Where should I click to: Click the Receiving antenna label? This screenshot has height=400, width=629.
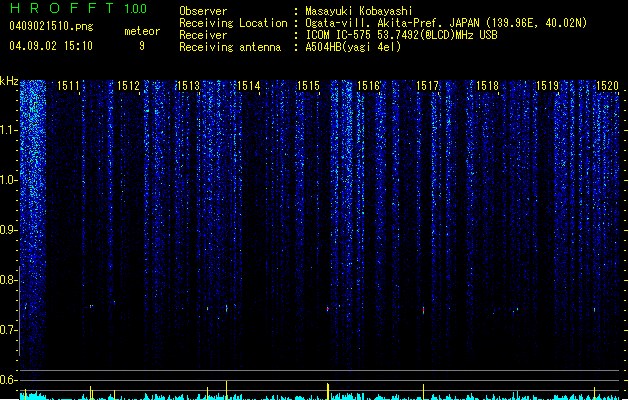pyautogui.click(x=230, y=47)
